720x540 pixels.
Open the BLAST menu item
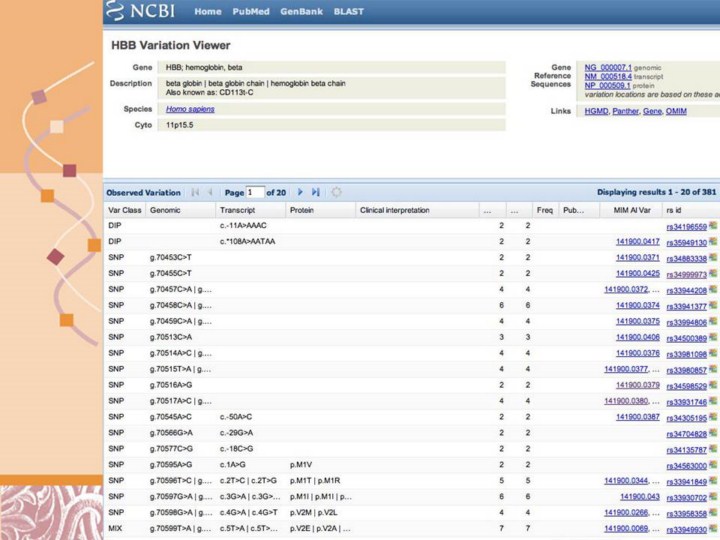pyautogui.click(x=349, y=12)
